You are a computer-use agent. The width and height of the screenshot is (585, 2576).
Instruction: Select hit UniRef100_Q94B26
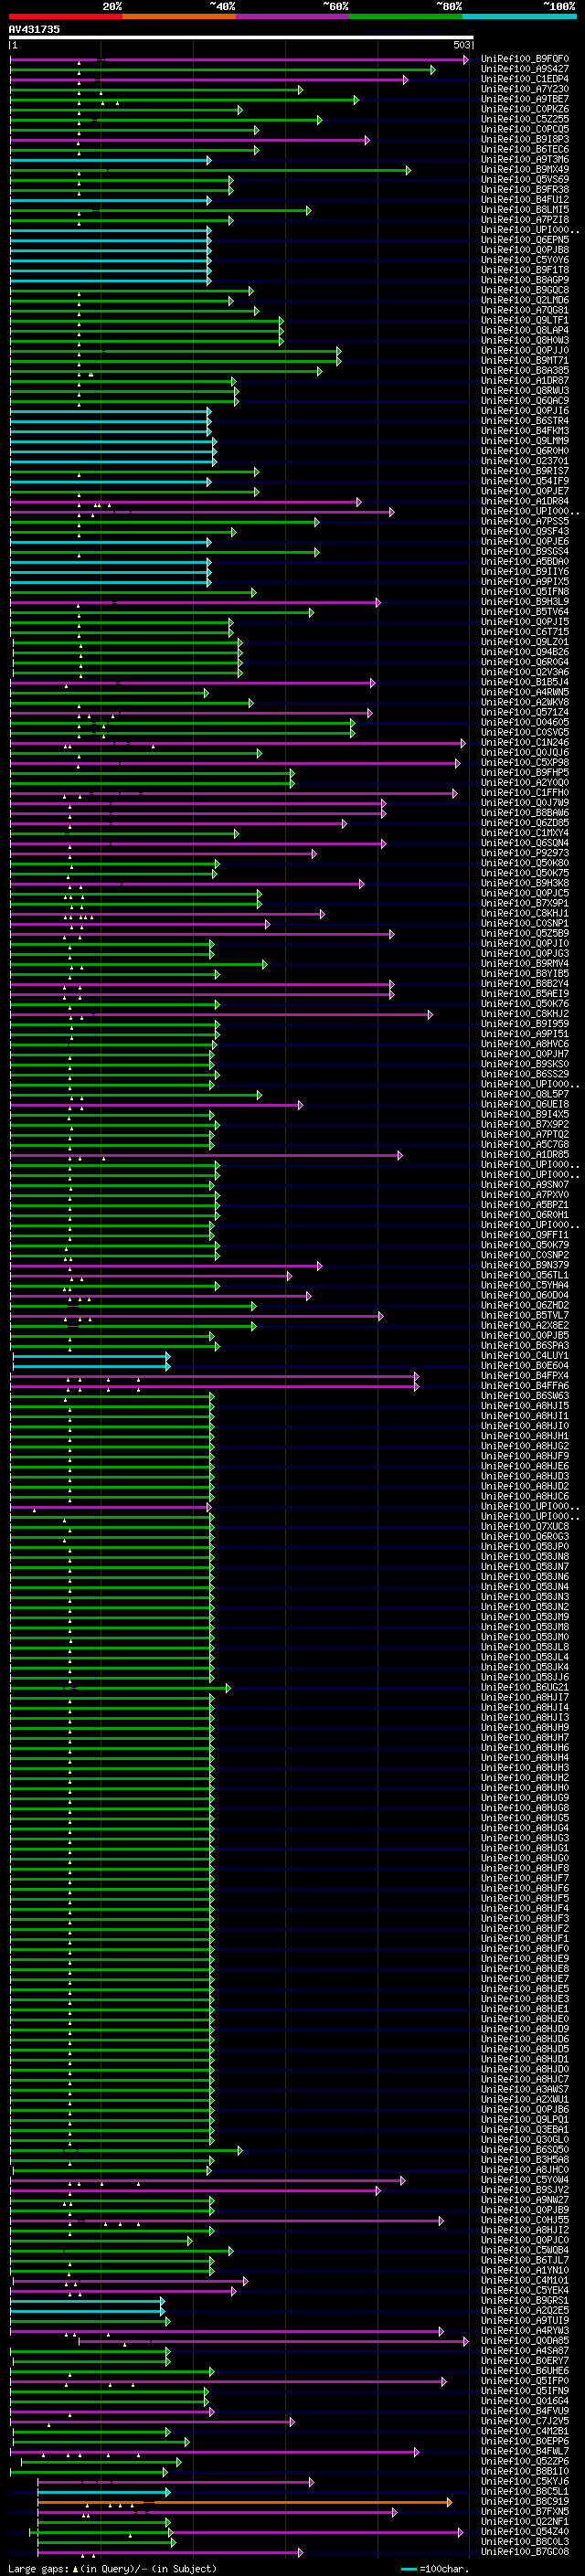[525, 652]
